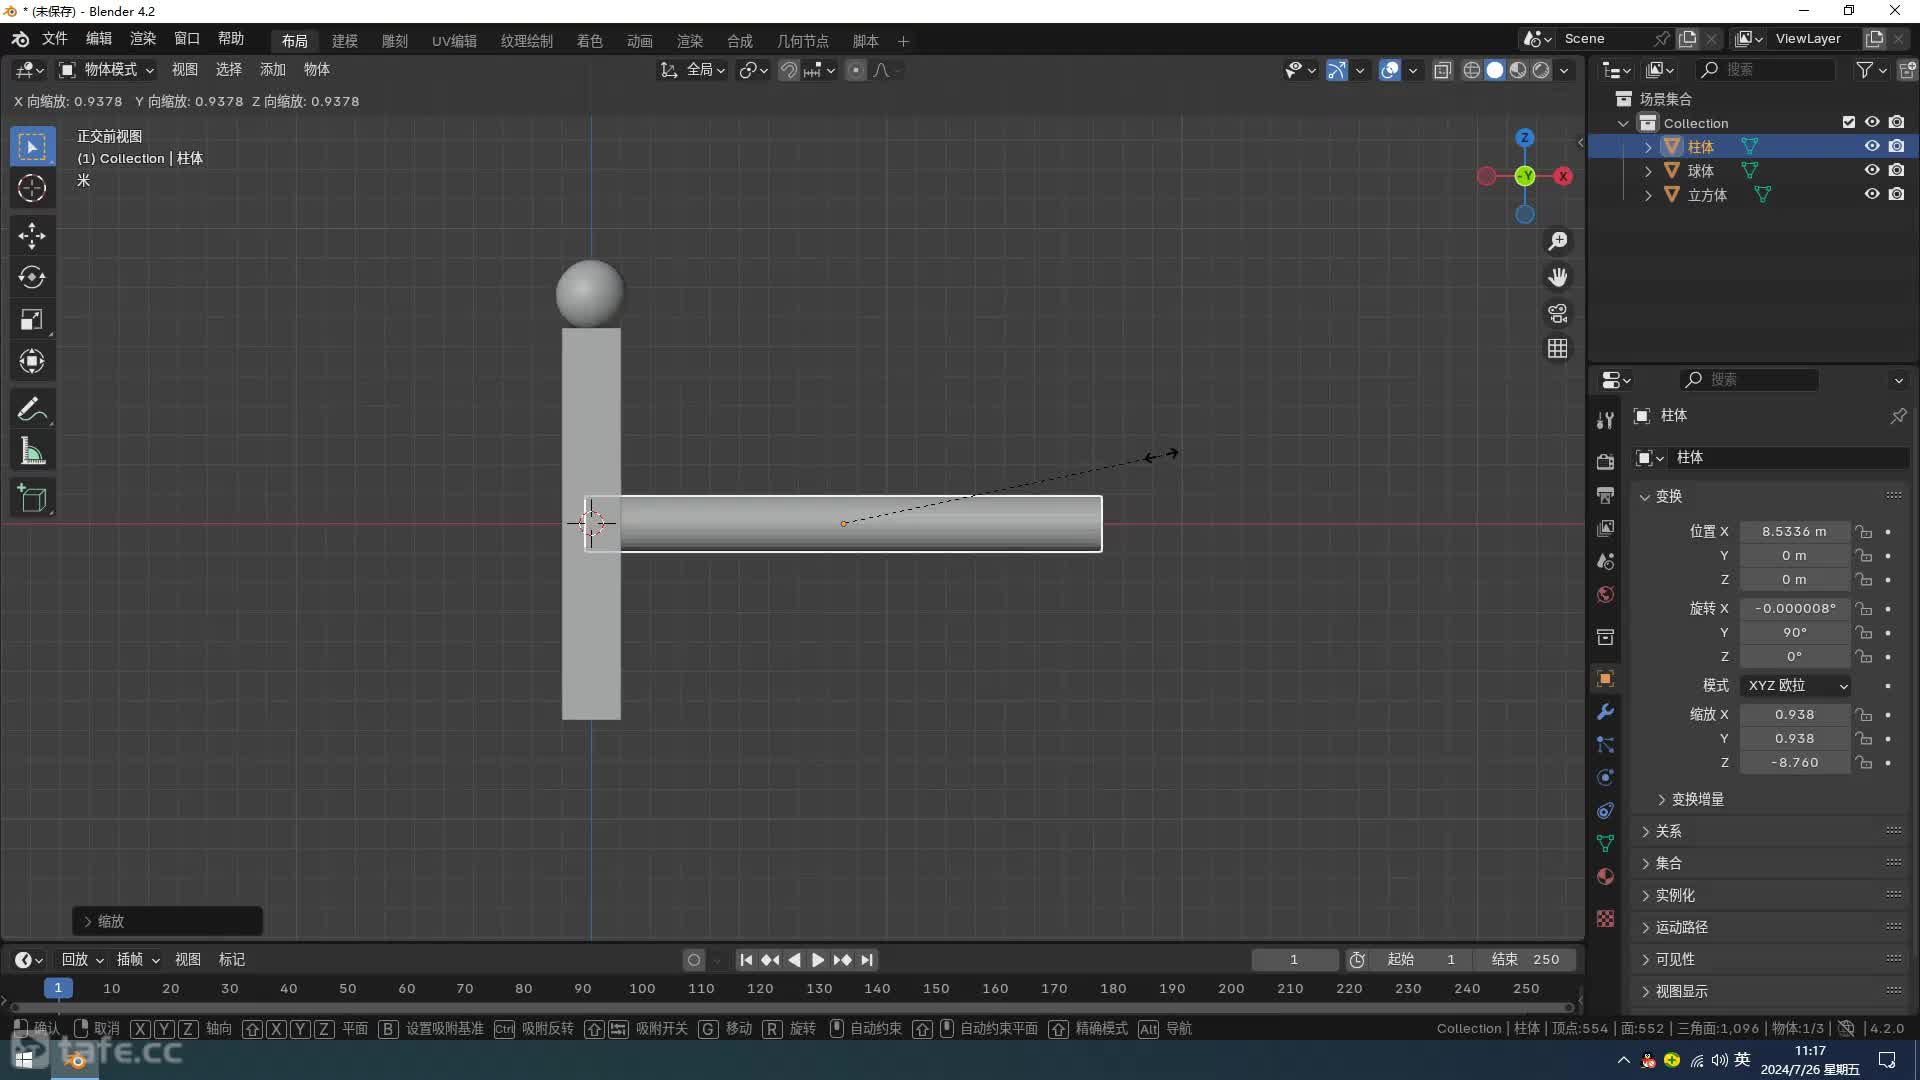Viewport: 1920px width, 1080px height.
Task: Click the Scale Z value field
Action: coord(1794,763)
